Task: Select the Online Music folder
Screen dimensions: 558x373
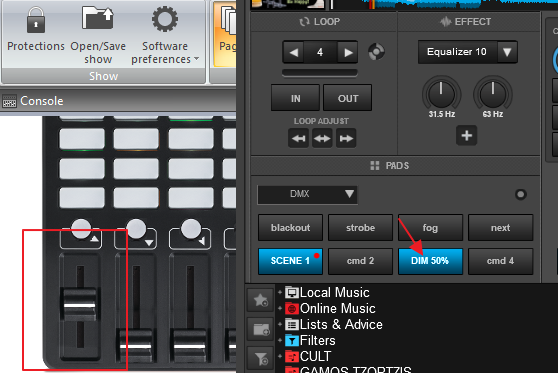Action: point(331,309)
